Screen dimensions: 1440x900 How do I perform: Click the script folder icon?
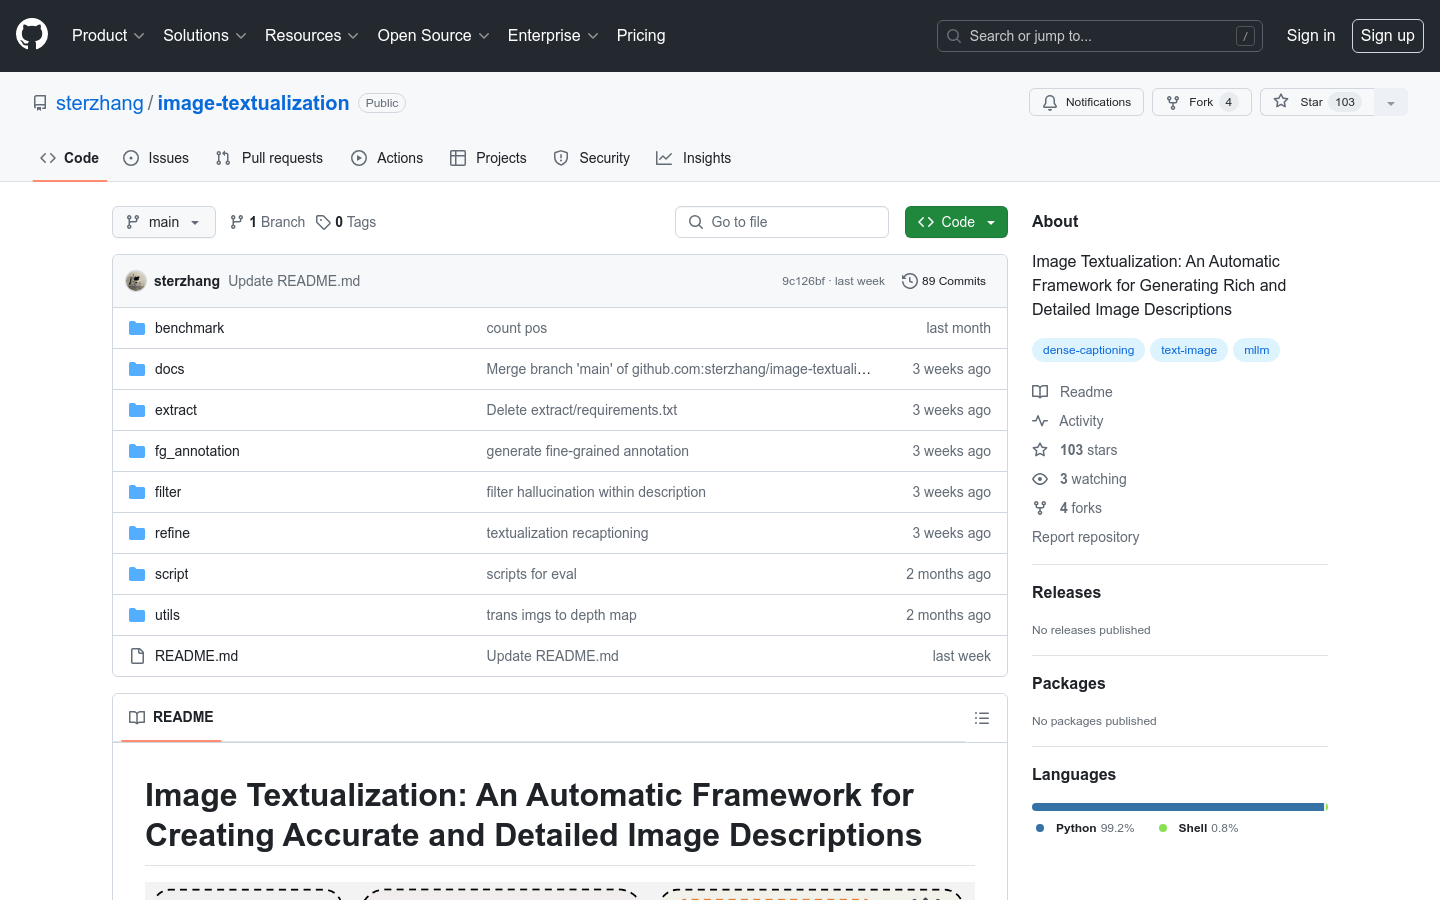coord(137,574)
